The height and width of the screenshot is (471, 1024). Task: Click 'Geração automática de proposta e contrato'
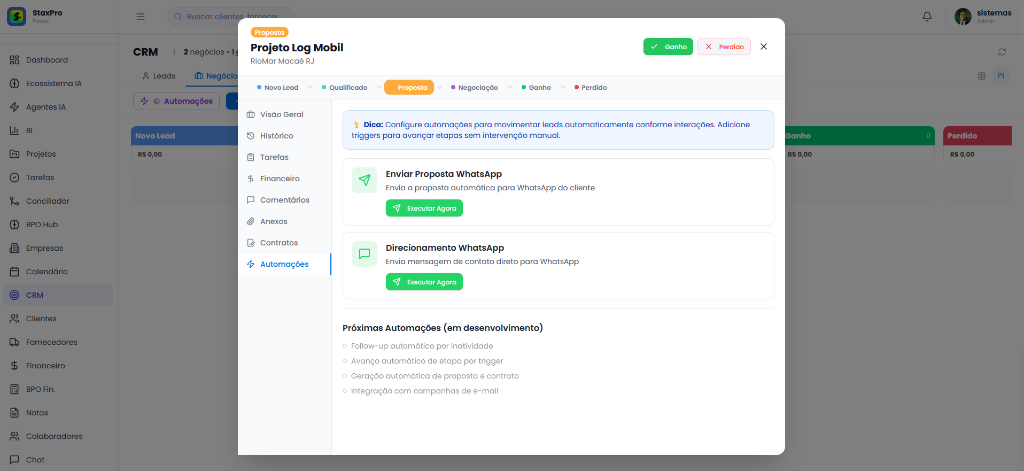435,376
